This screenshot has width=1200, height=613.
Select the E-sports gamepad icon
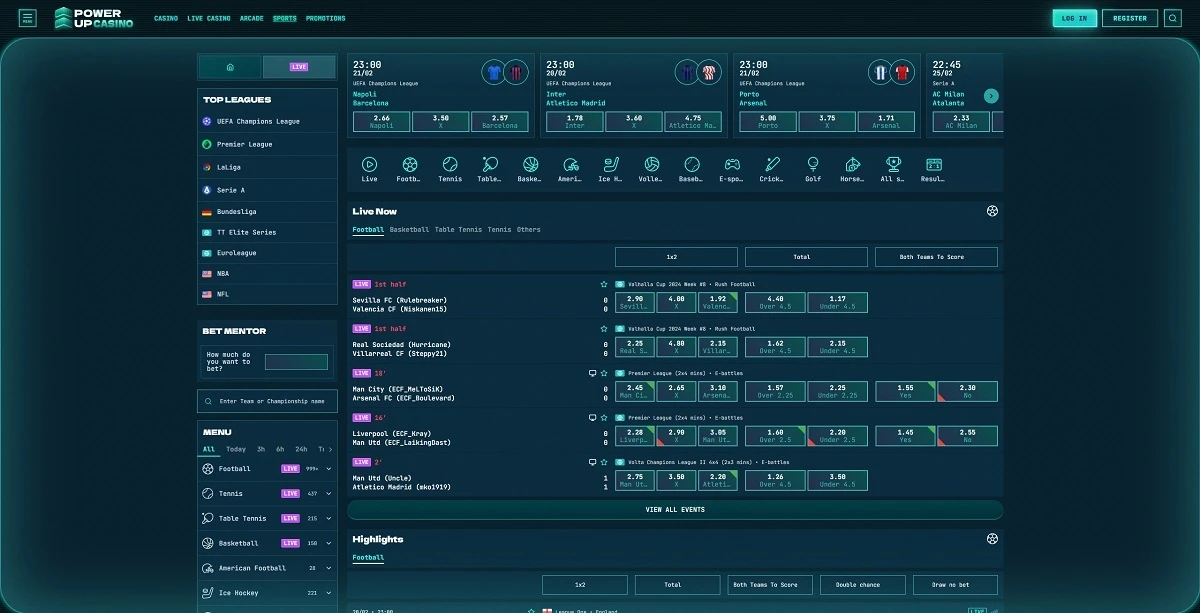732,164
